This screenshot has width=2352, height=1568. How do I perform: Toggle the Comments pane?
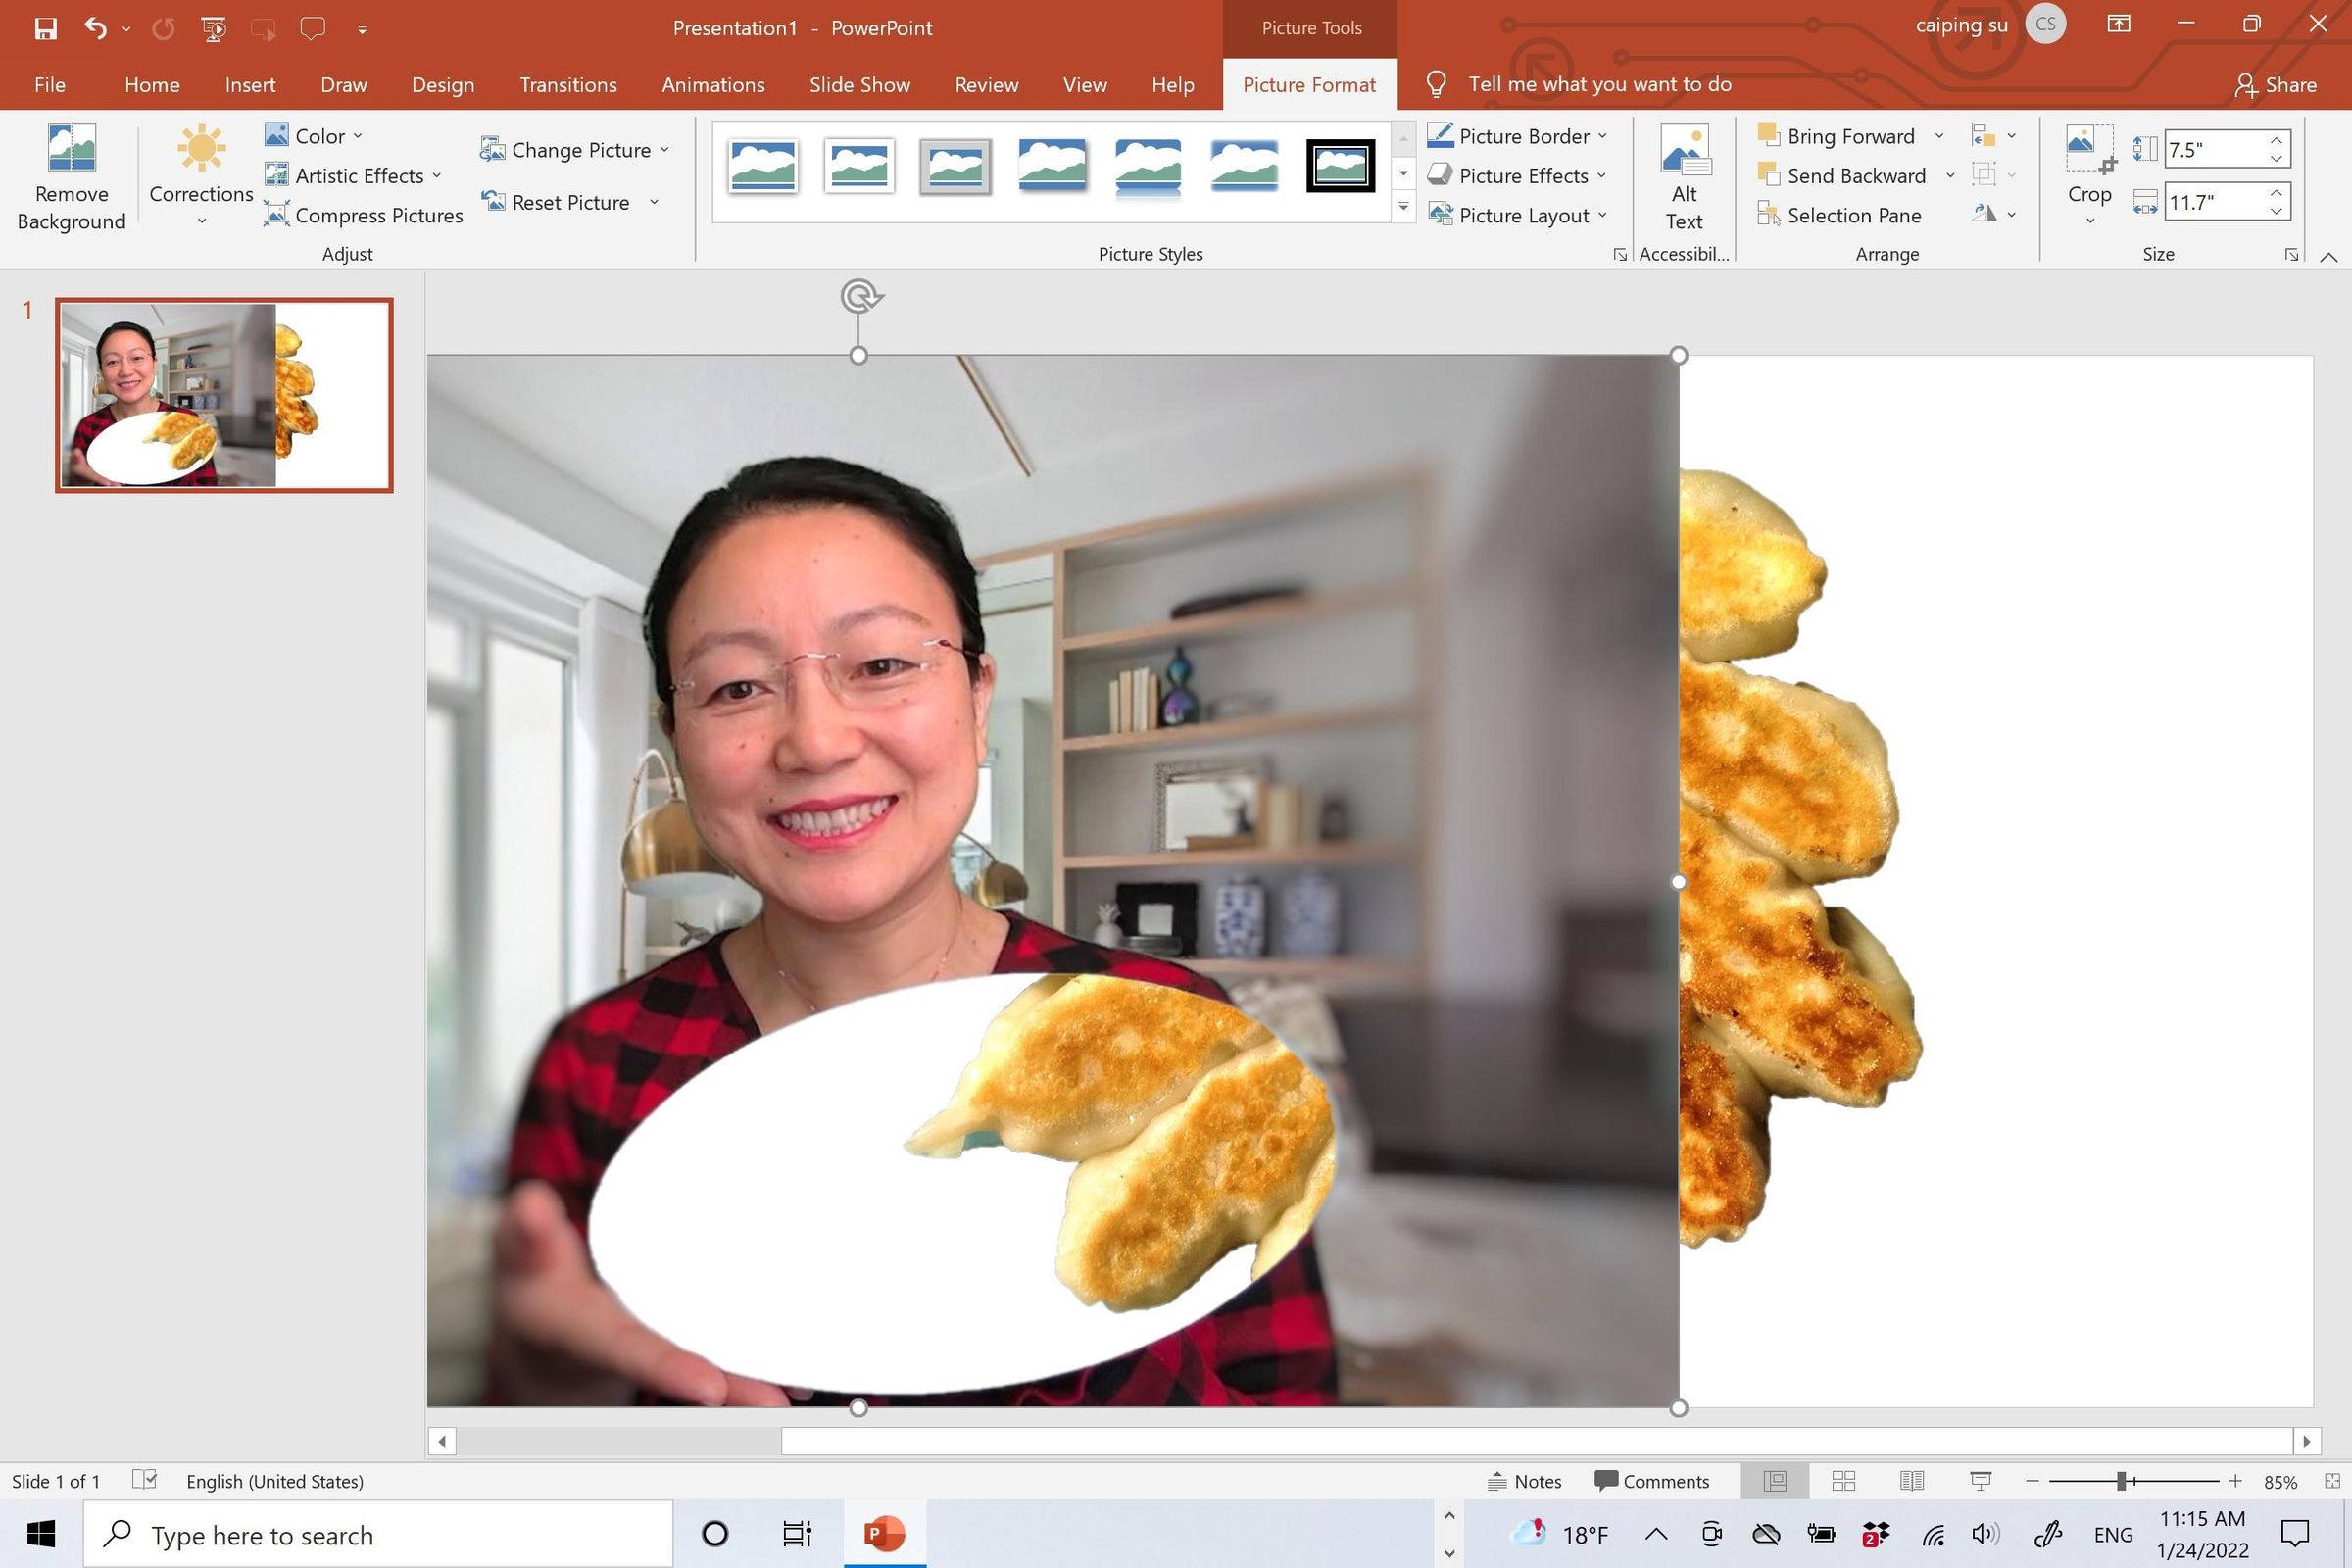click(1652, 1481)
